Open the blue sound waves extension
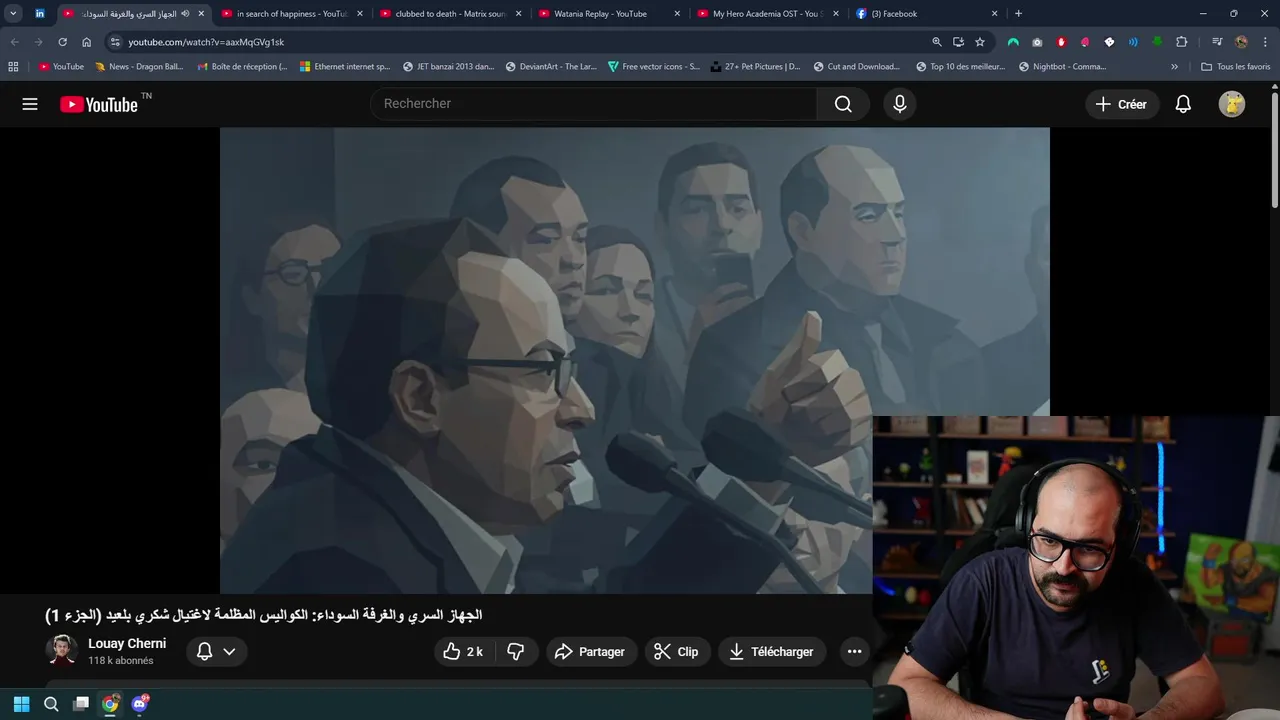This screenshot has width=1280, height=720. tap(1133, 42)
